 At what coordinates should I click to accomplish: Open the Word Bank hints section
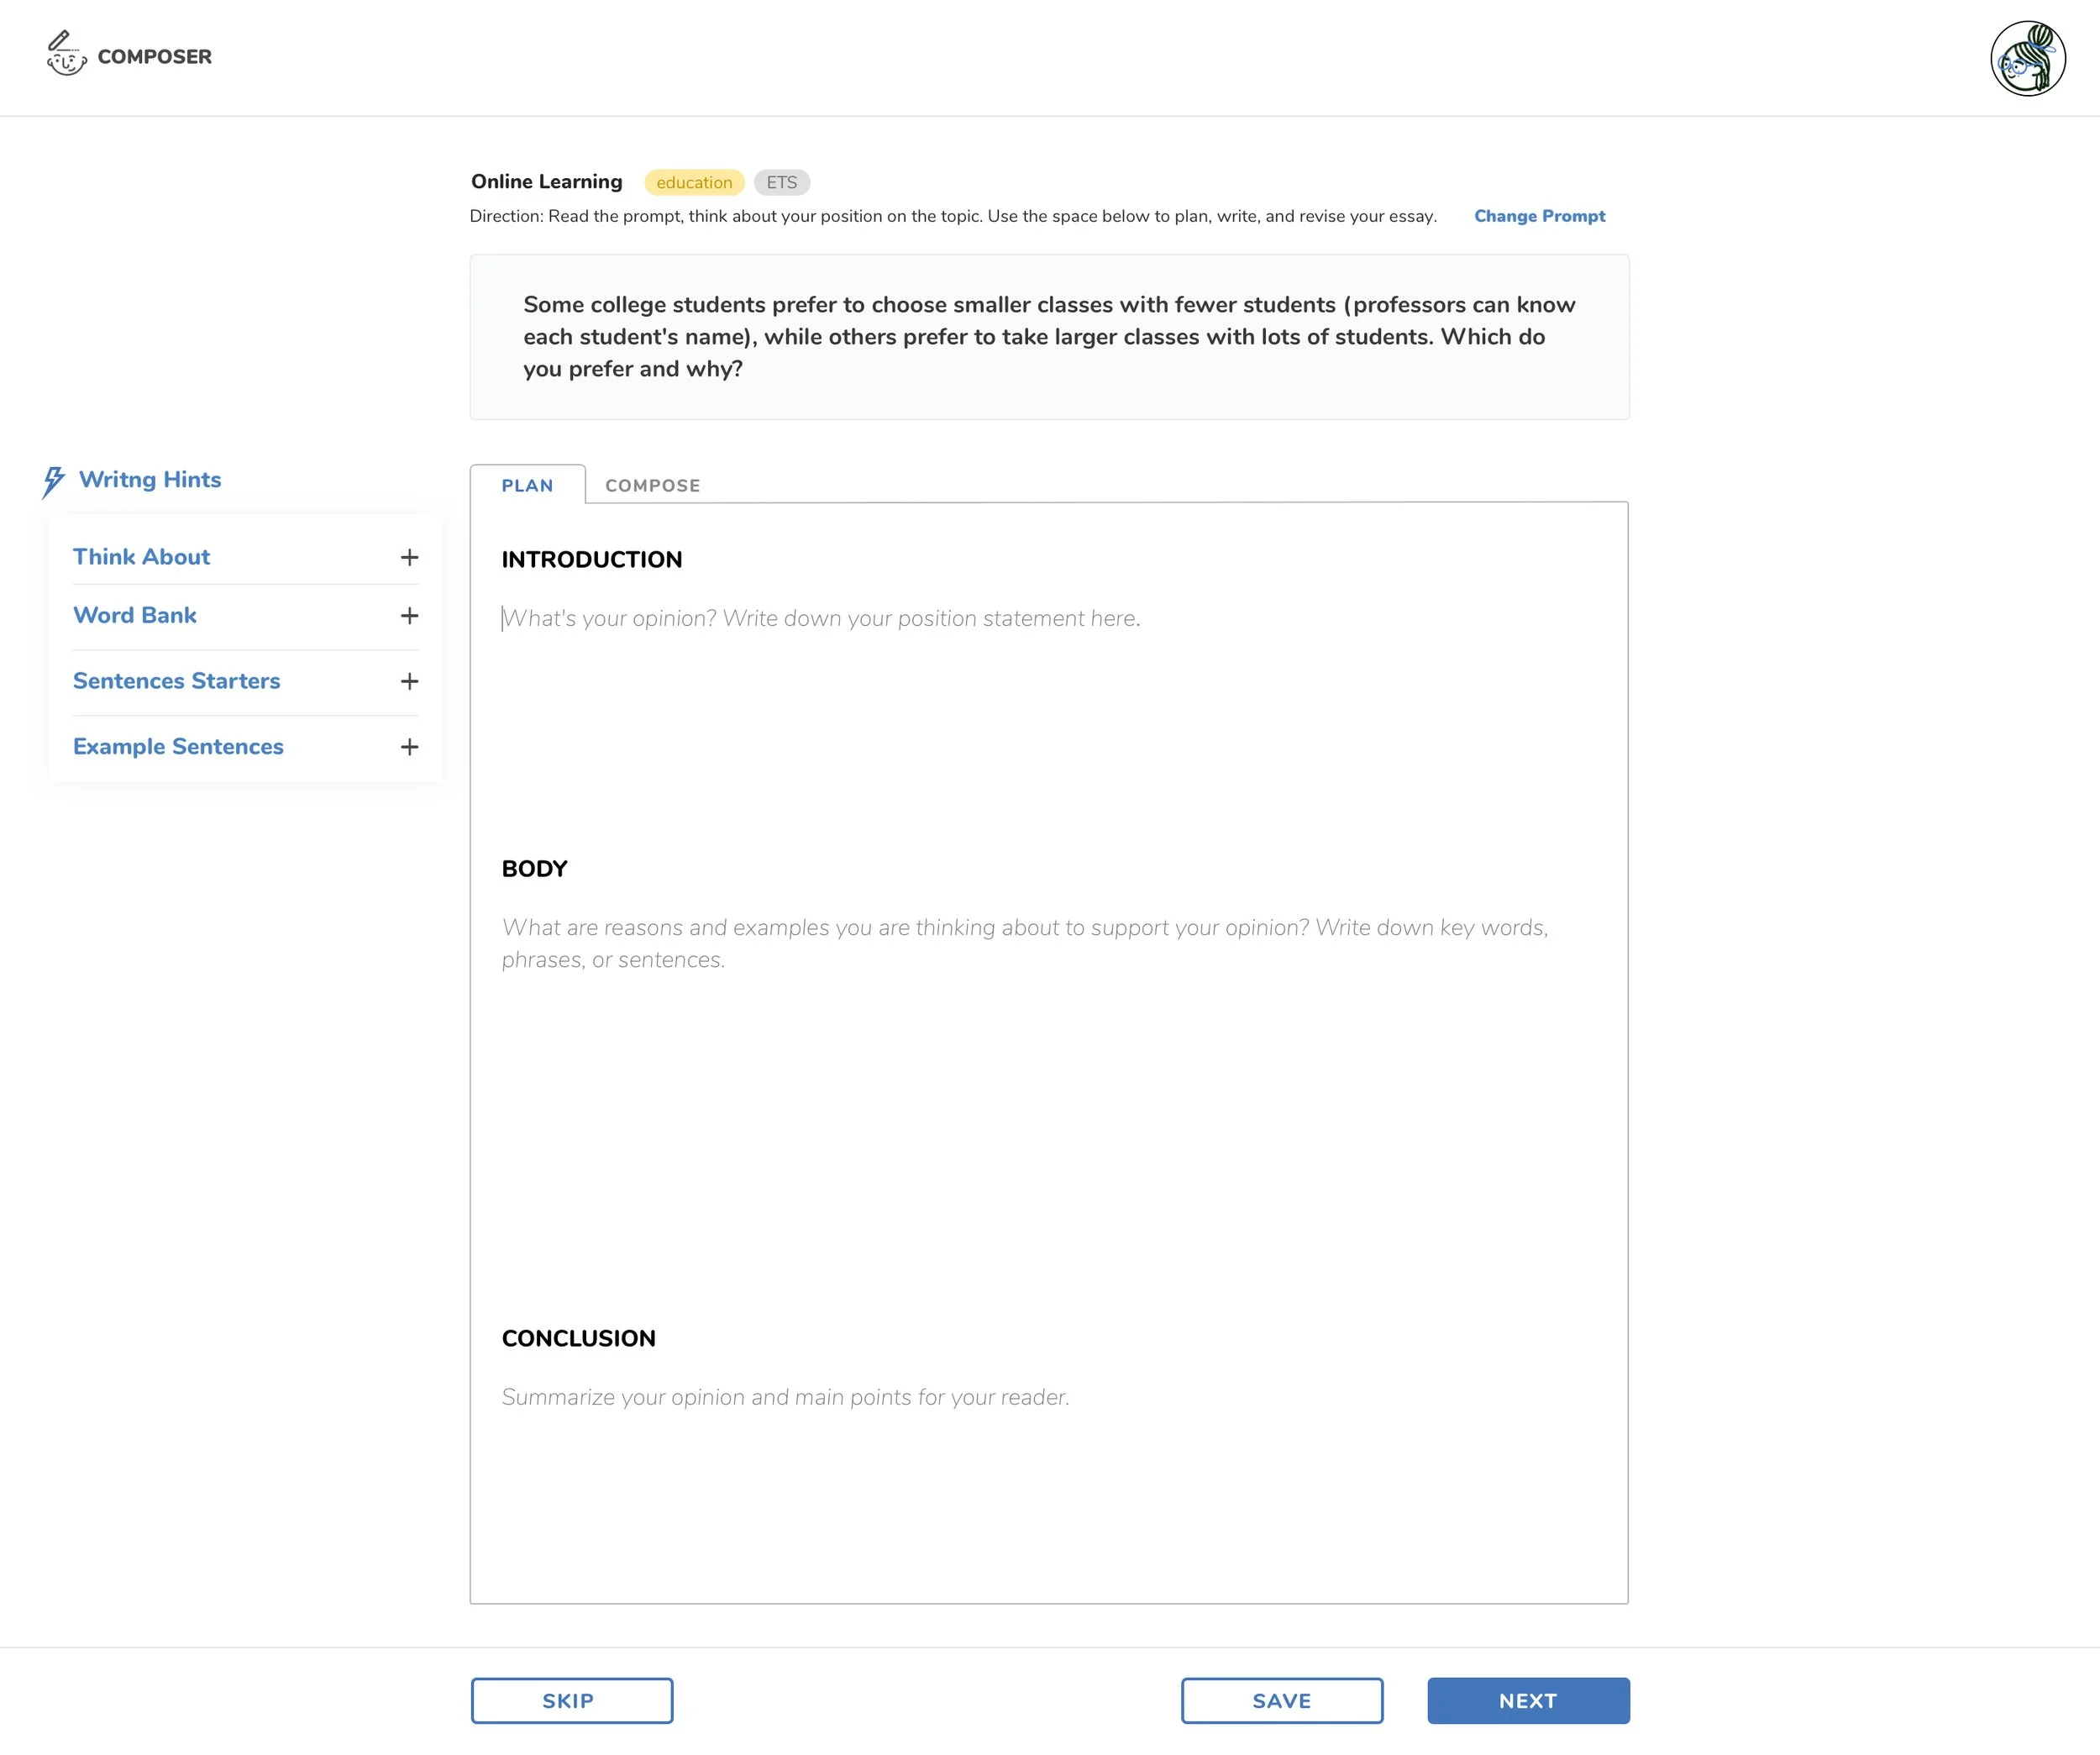tap(135, 616)
